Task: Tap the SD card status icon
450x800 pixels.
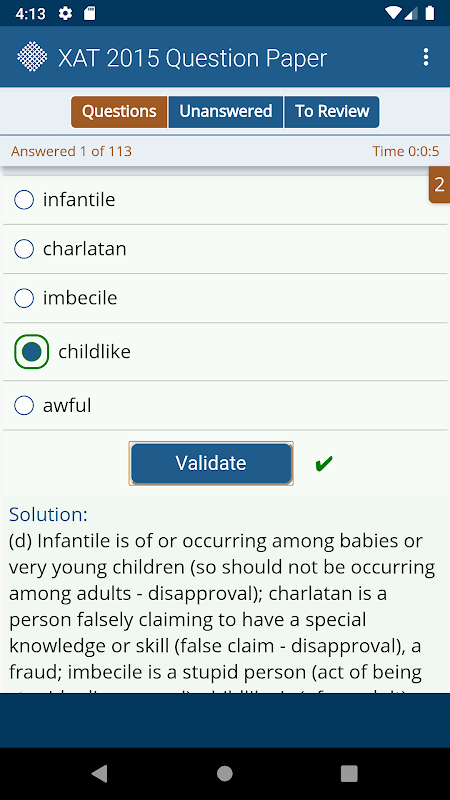Action: tap(90, 13)
